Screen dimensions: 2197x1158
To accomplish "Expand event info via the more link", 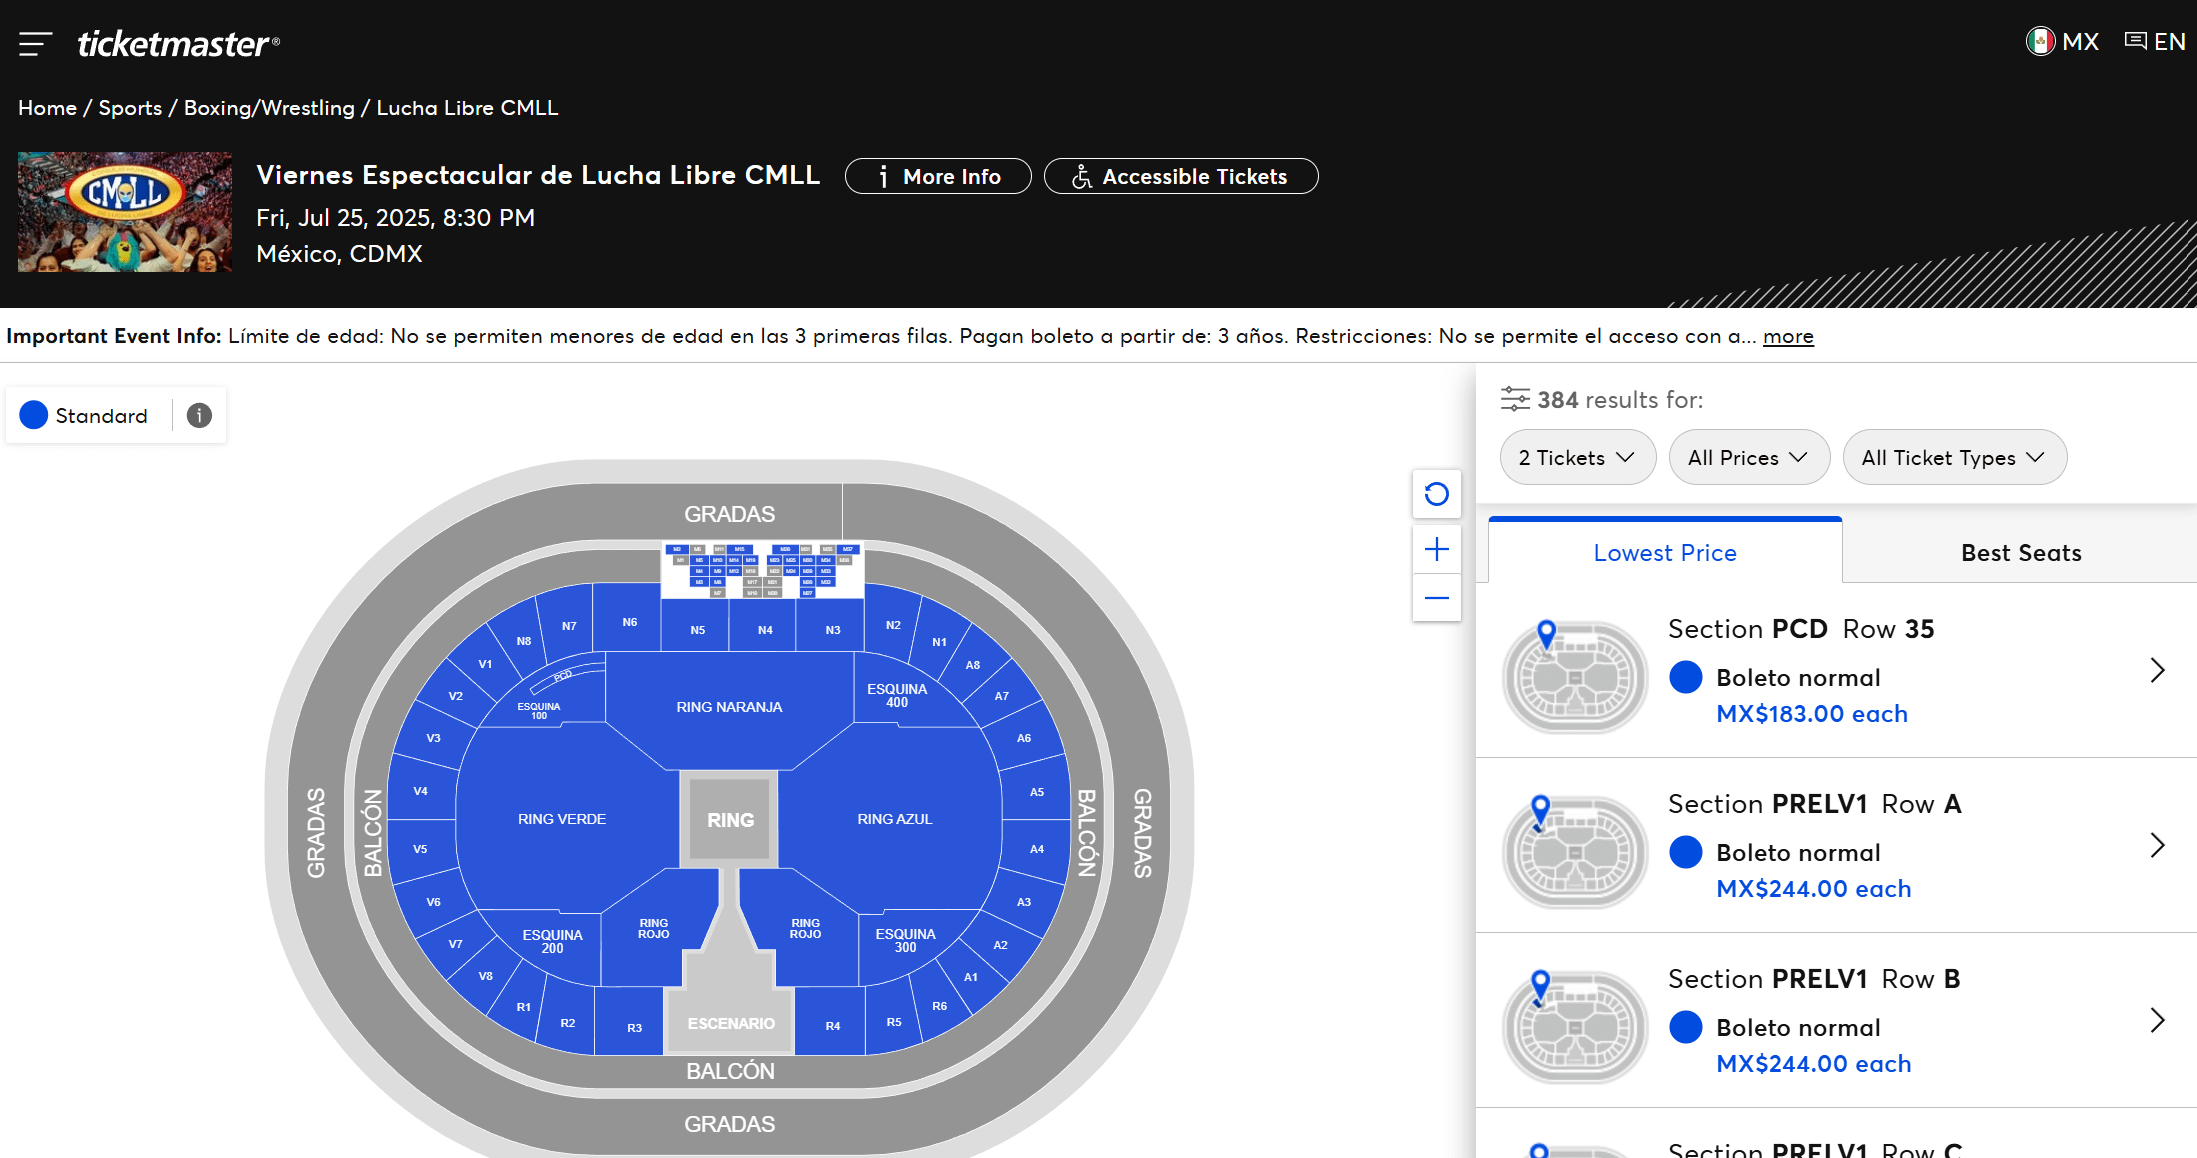I will [x=1788, y=337].
